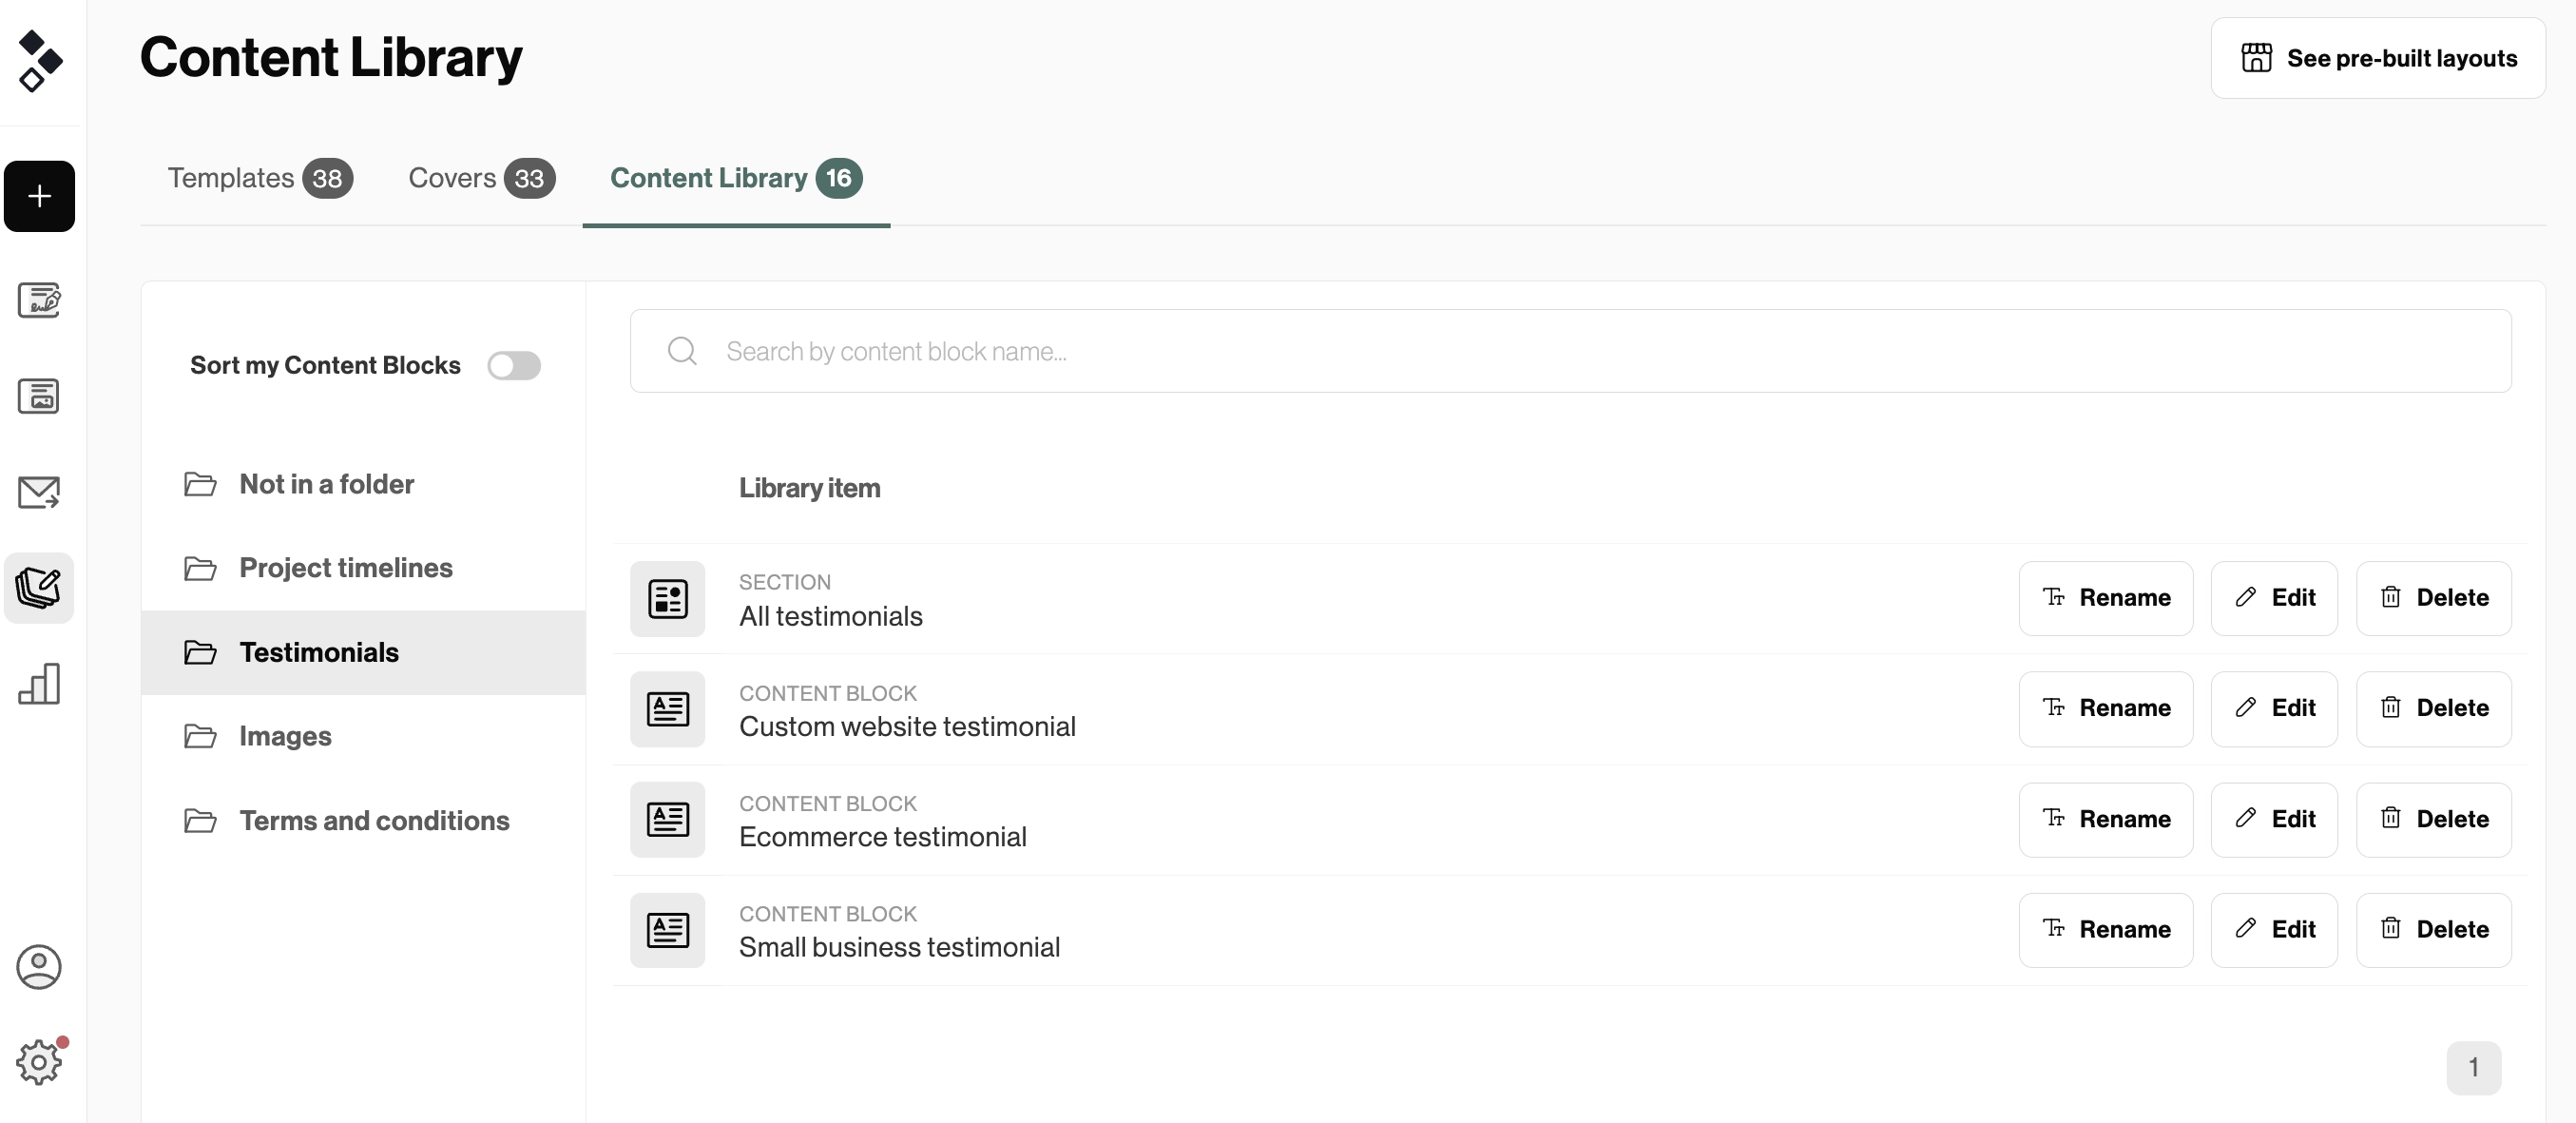2576x1123 pixels.
Task: Delete the Small business testimonial block
Action: pos(2434,930)
